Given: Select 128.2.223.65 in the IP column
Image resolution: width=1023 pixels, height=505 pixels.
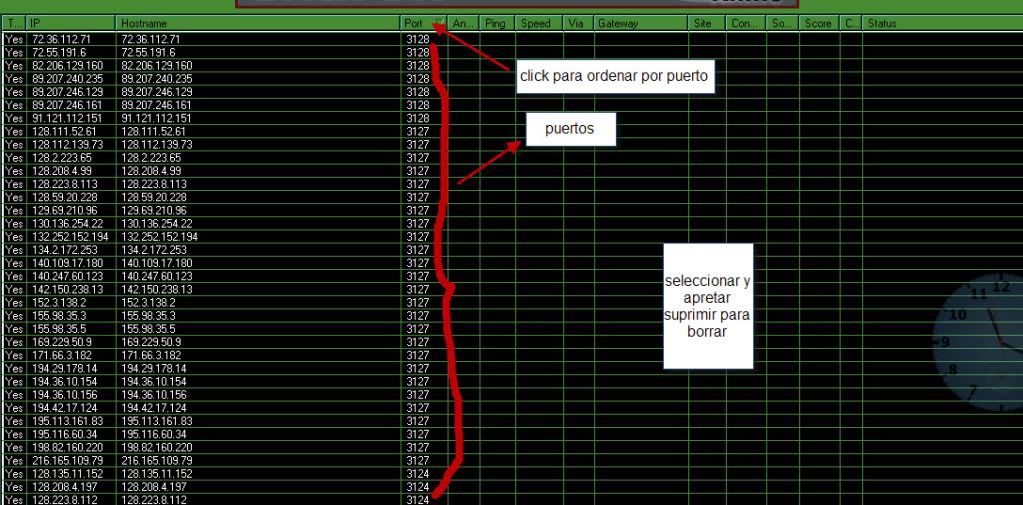Looking at the screenshot, I should [x=61, y=158].
